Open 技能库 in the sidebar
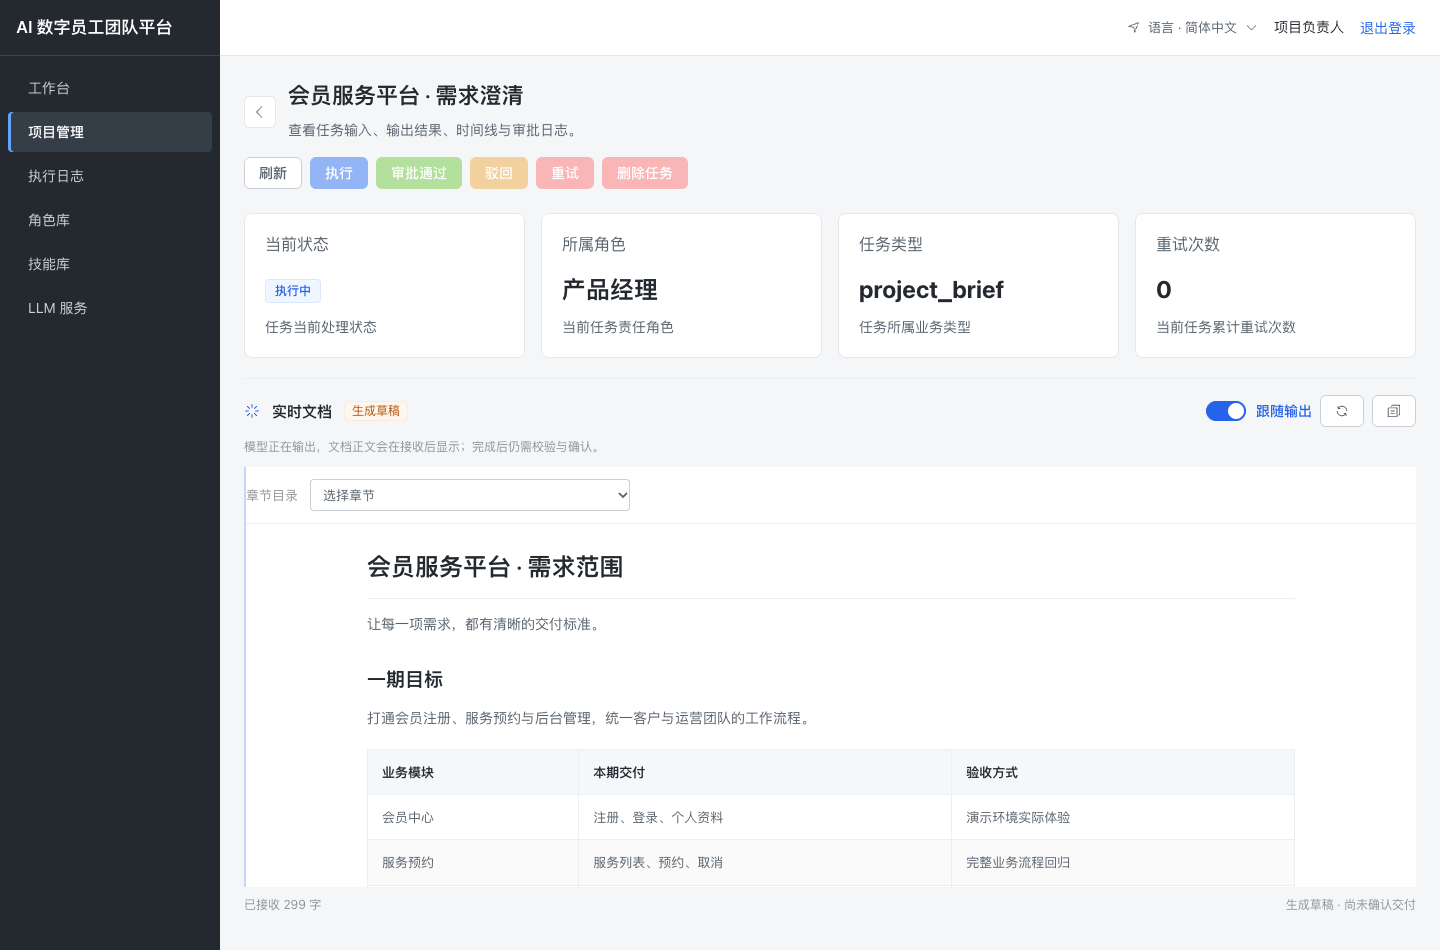The height and width of the screenshot is (950, 1440). tap(110, 264)
